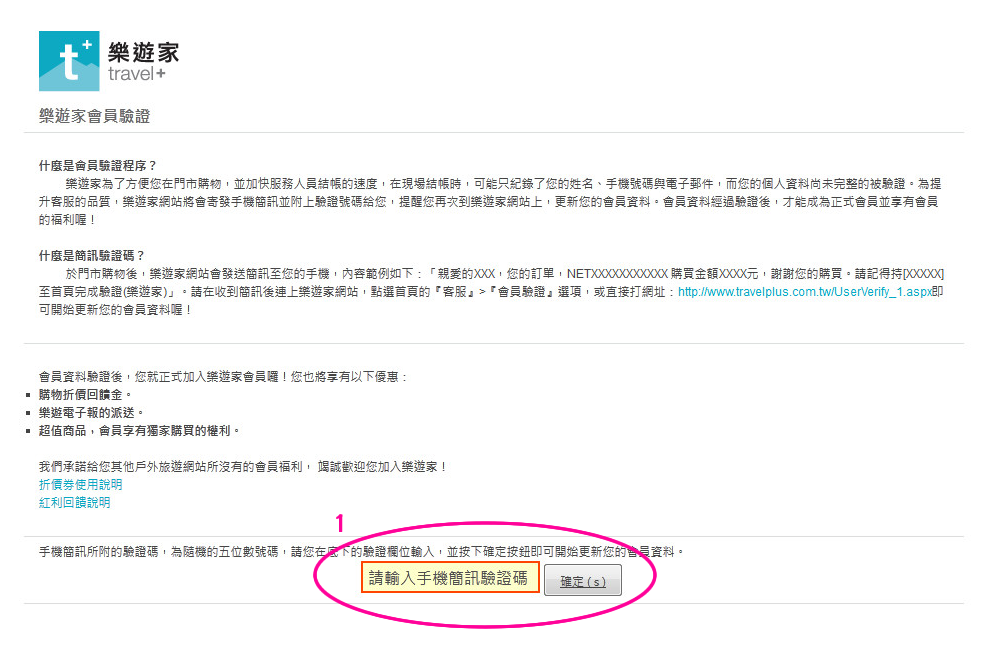Click the 什麼是簡訊驗證碼？ heading
Screen dimensions: 1000x650
tap(92, 256)
